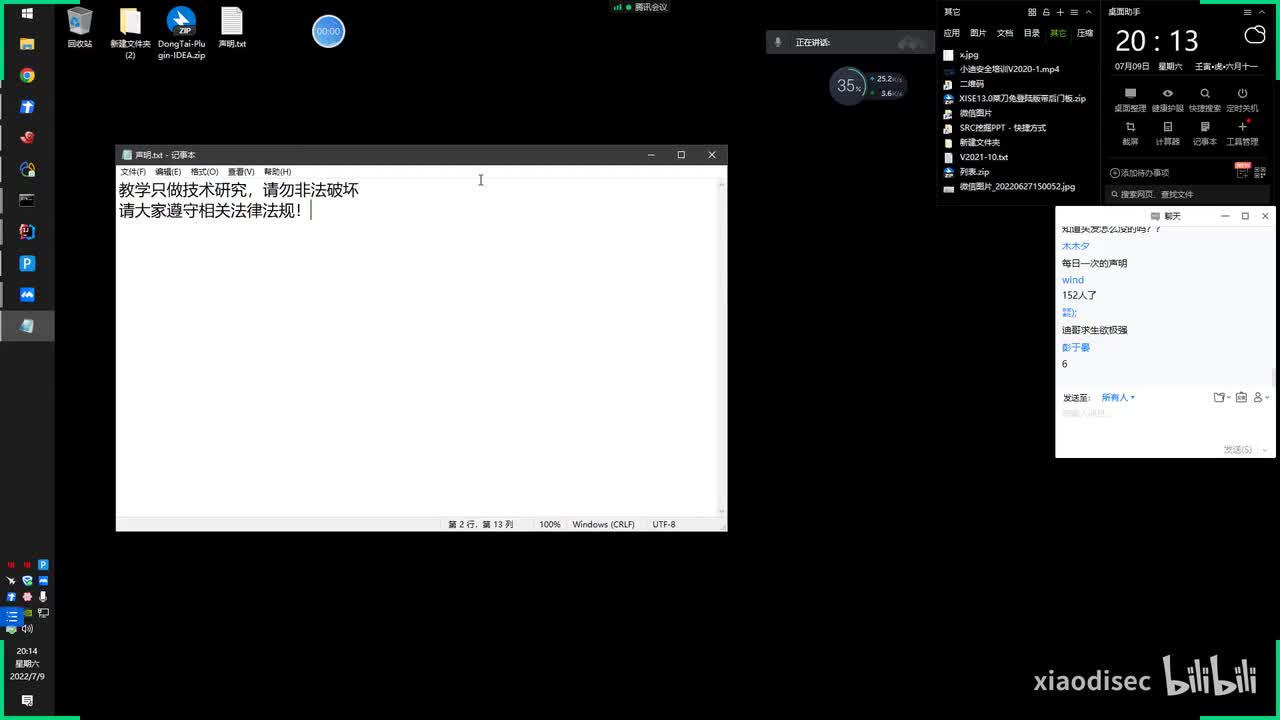This screenshot has width=1280, height=720.
Task: Open the 编辑(E) menu in Notepad
Action: tap(168, 172)
